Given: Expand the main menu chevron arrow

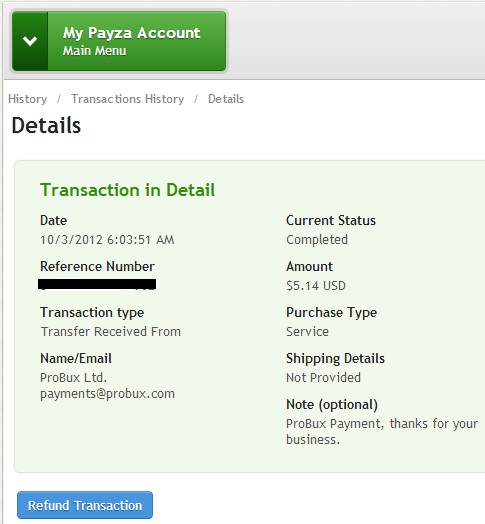Looking at the screenshot, I should [x=30, y=41].
